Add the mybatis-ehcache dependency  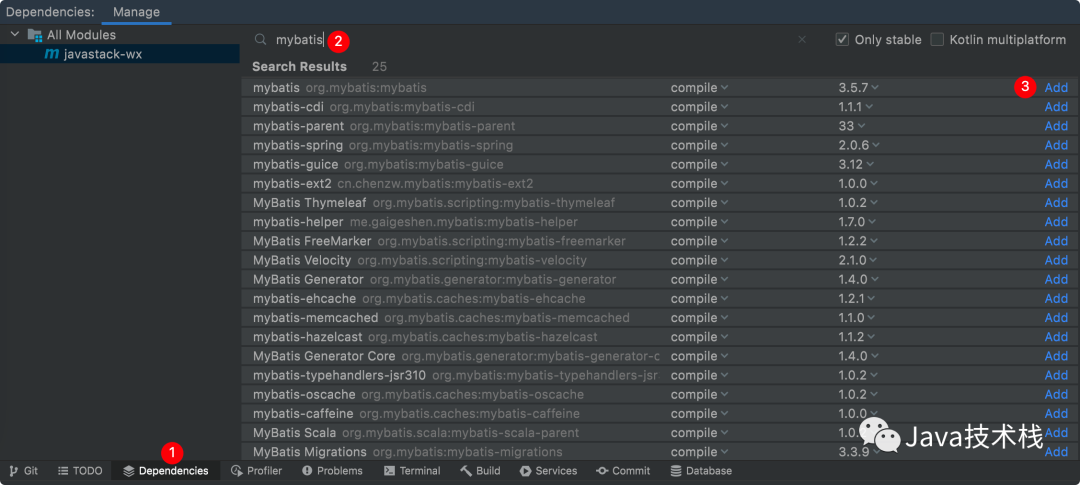[x=1056, y=299]
